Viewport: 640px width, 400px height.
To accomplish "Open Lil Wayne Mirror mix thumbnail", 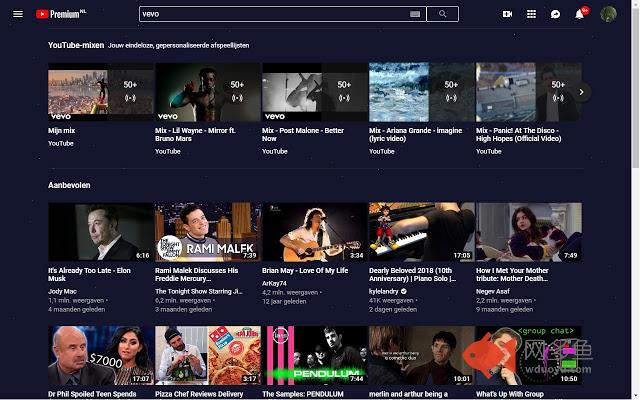I will (x=208, y=92).
